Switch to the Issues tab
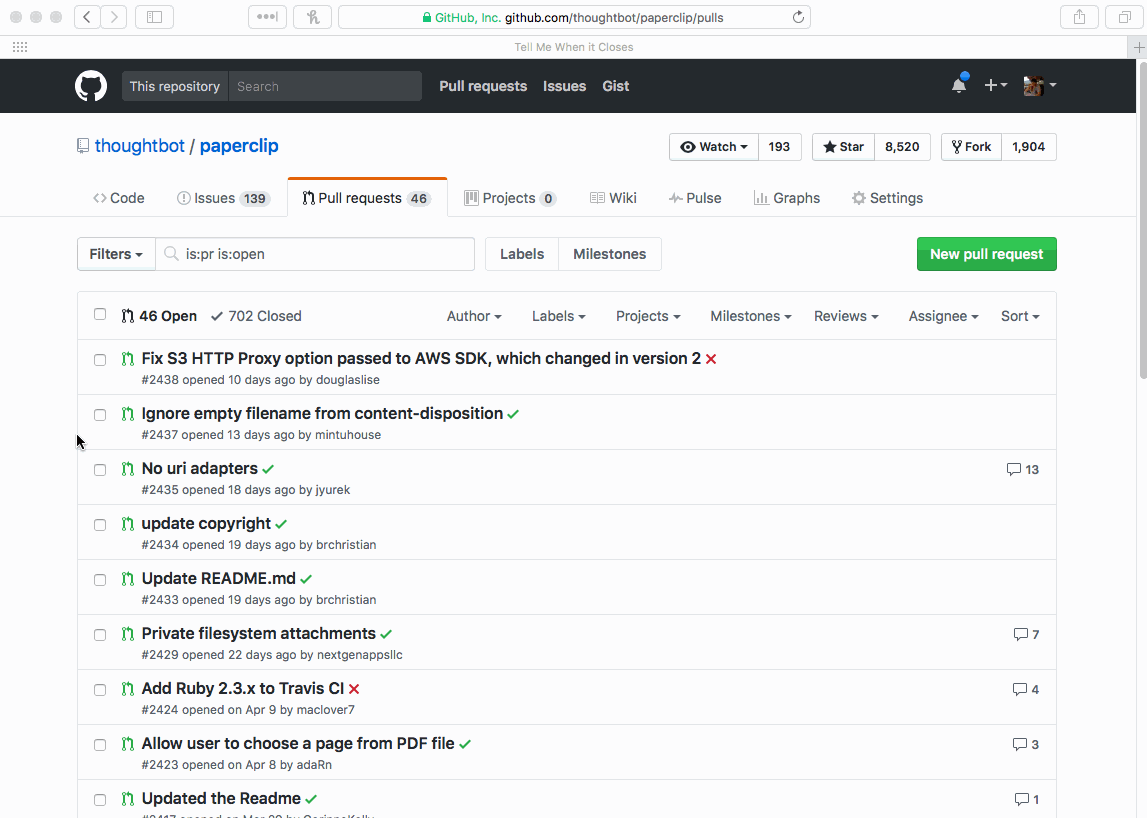Image resolution: width=1147 pixels, height=818 pixels. [x=224, y=198]
